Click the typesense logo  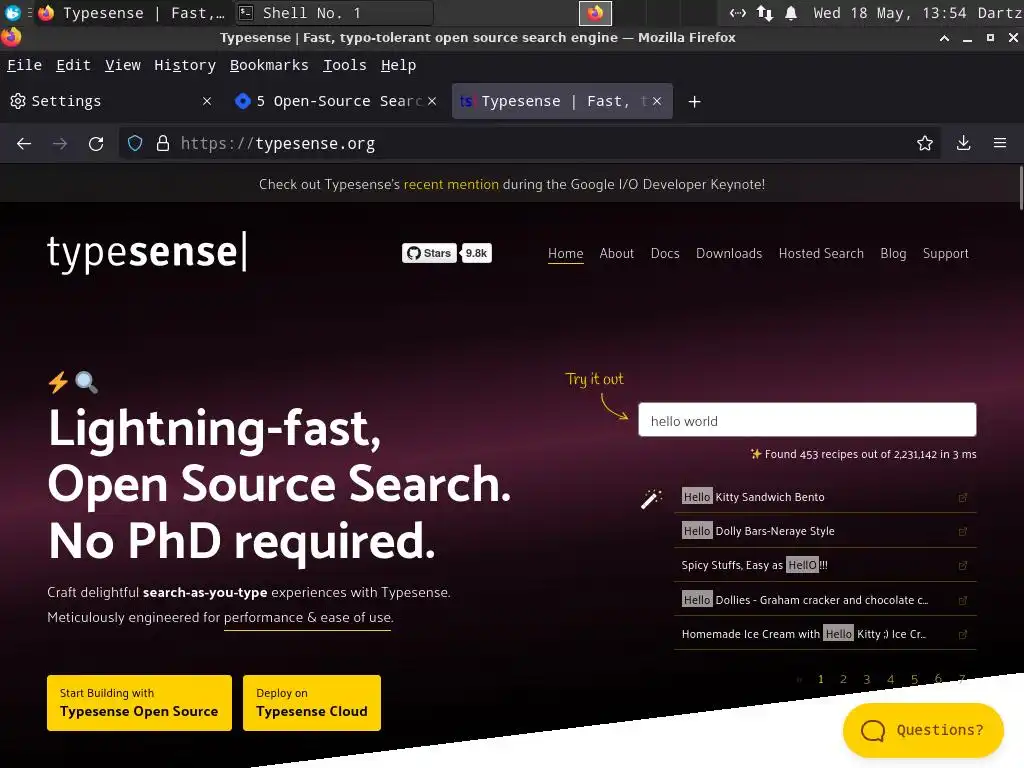147,252
